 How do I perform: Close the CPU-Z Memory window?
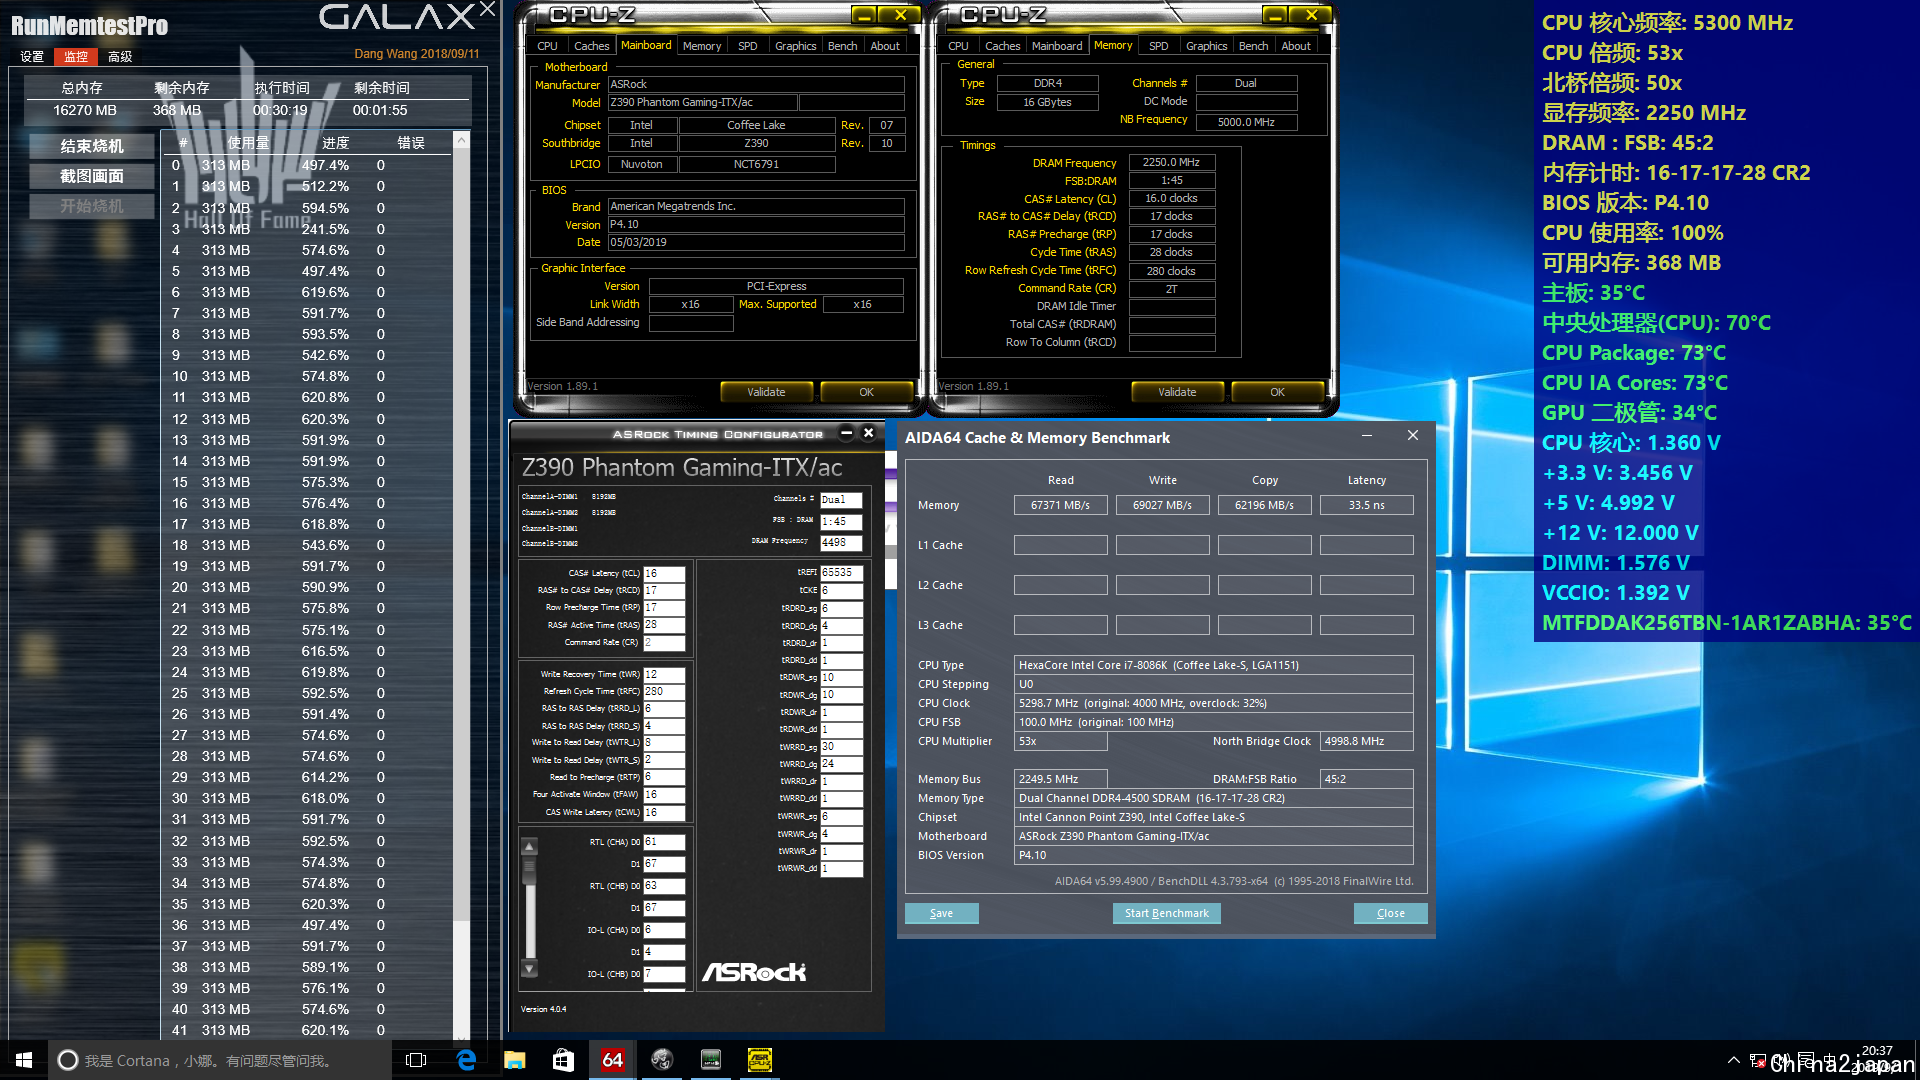tap(1311, 14)
